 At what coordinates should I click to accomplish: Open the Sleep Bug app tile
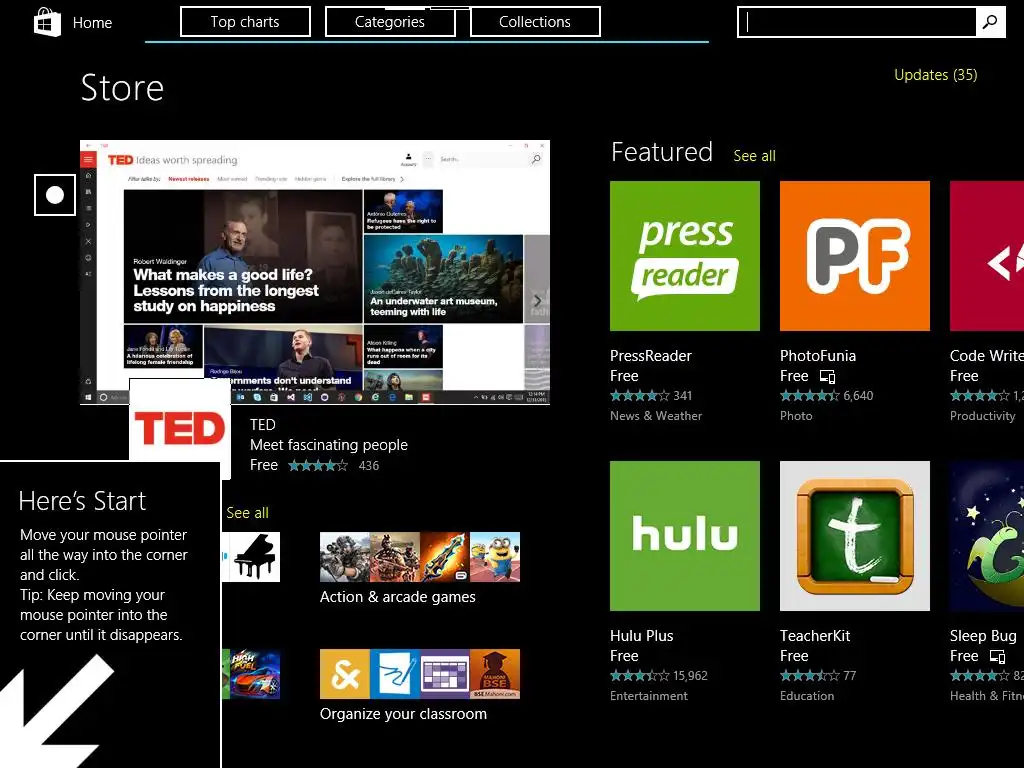coord(987,536)
